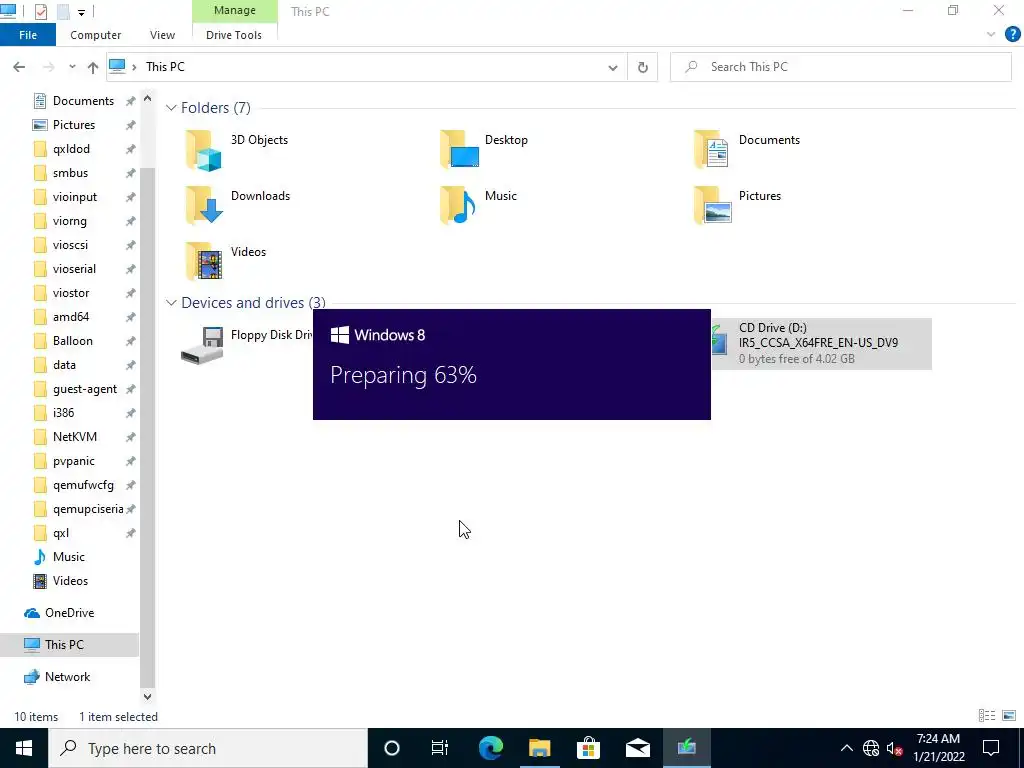This screenshot has width=1024, height=768.
Task: Click the network globe tray icon
Action: [x=871, y=748]
